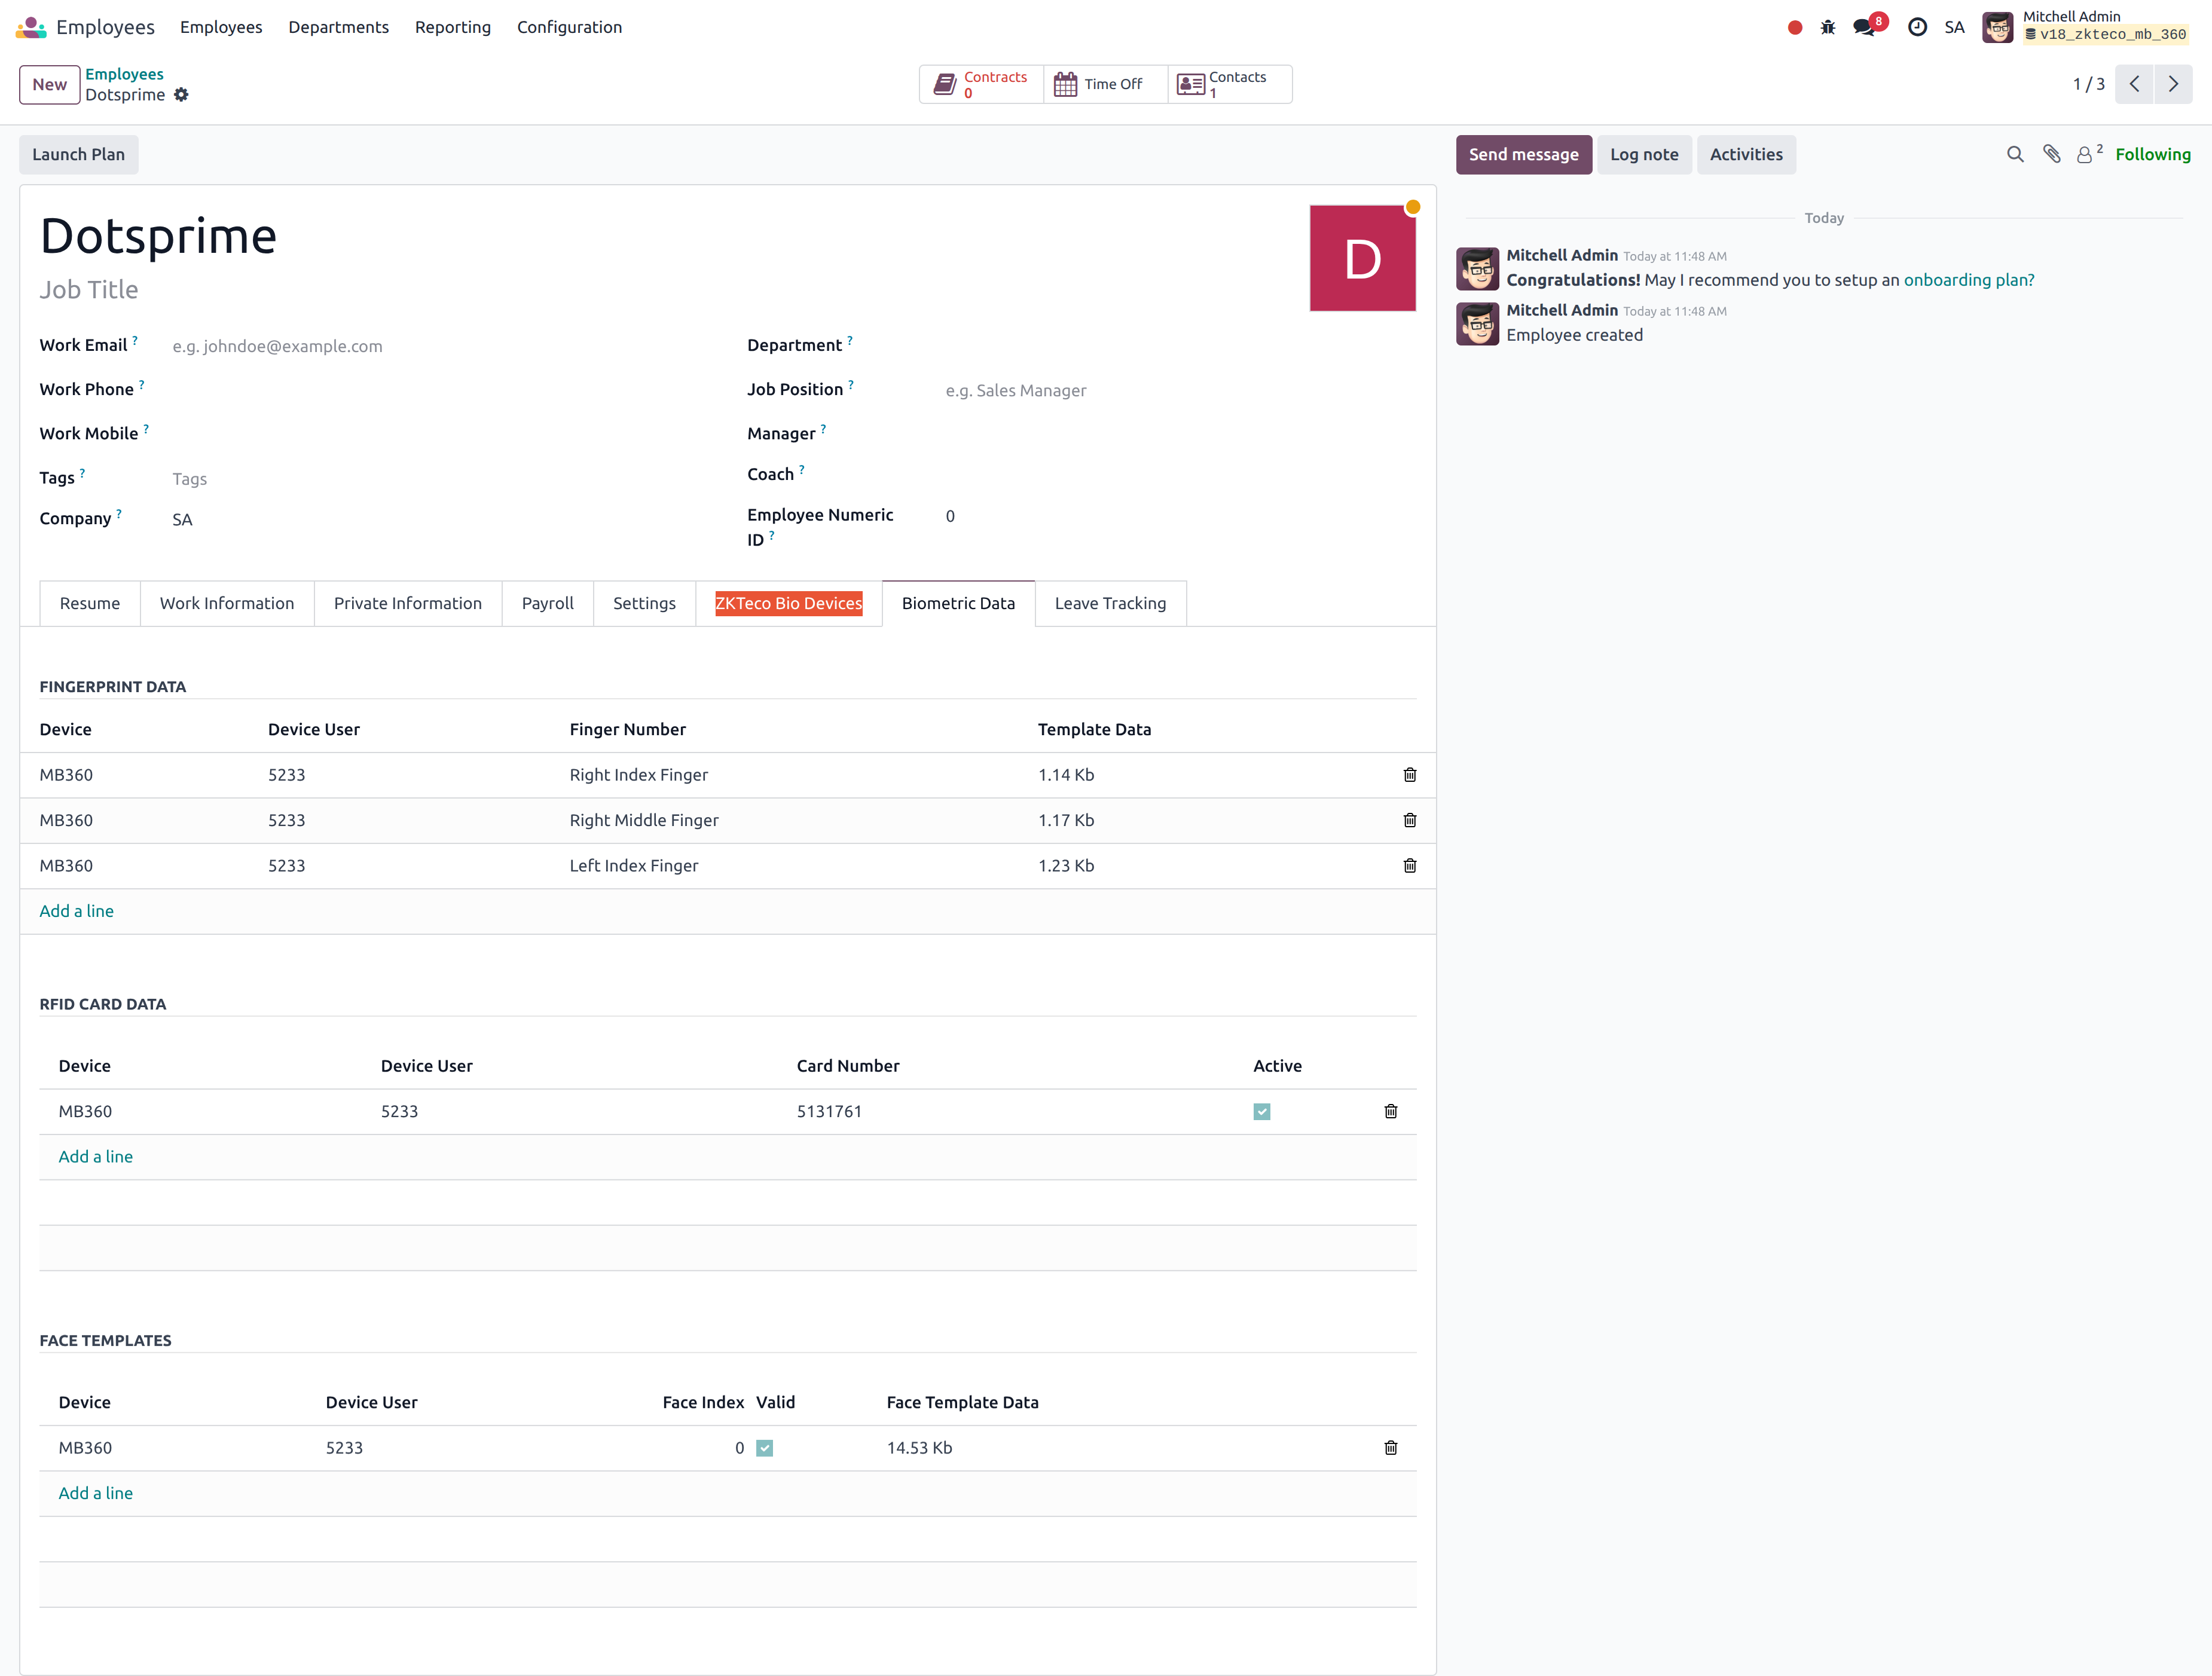Go to previous record with left arrow

(2134, 84)
